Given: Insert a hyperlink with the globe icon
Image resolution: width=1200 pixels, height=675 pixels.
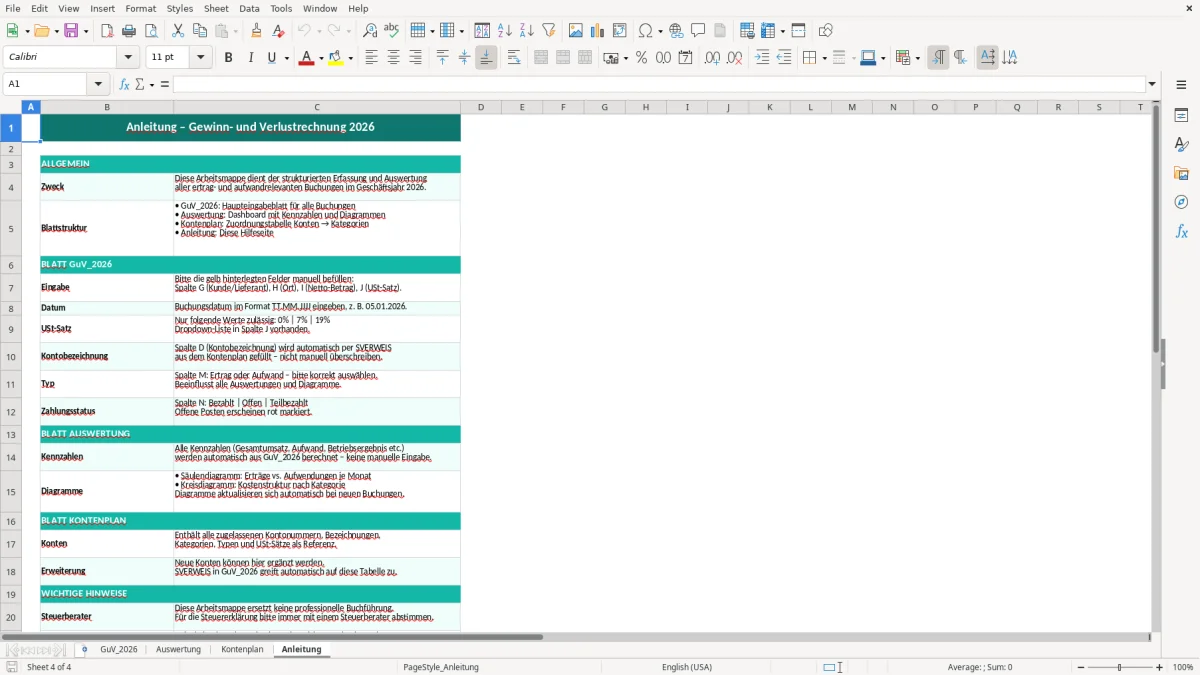Looking at the screenshot, I should (x=676, y=31).
